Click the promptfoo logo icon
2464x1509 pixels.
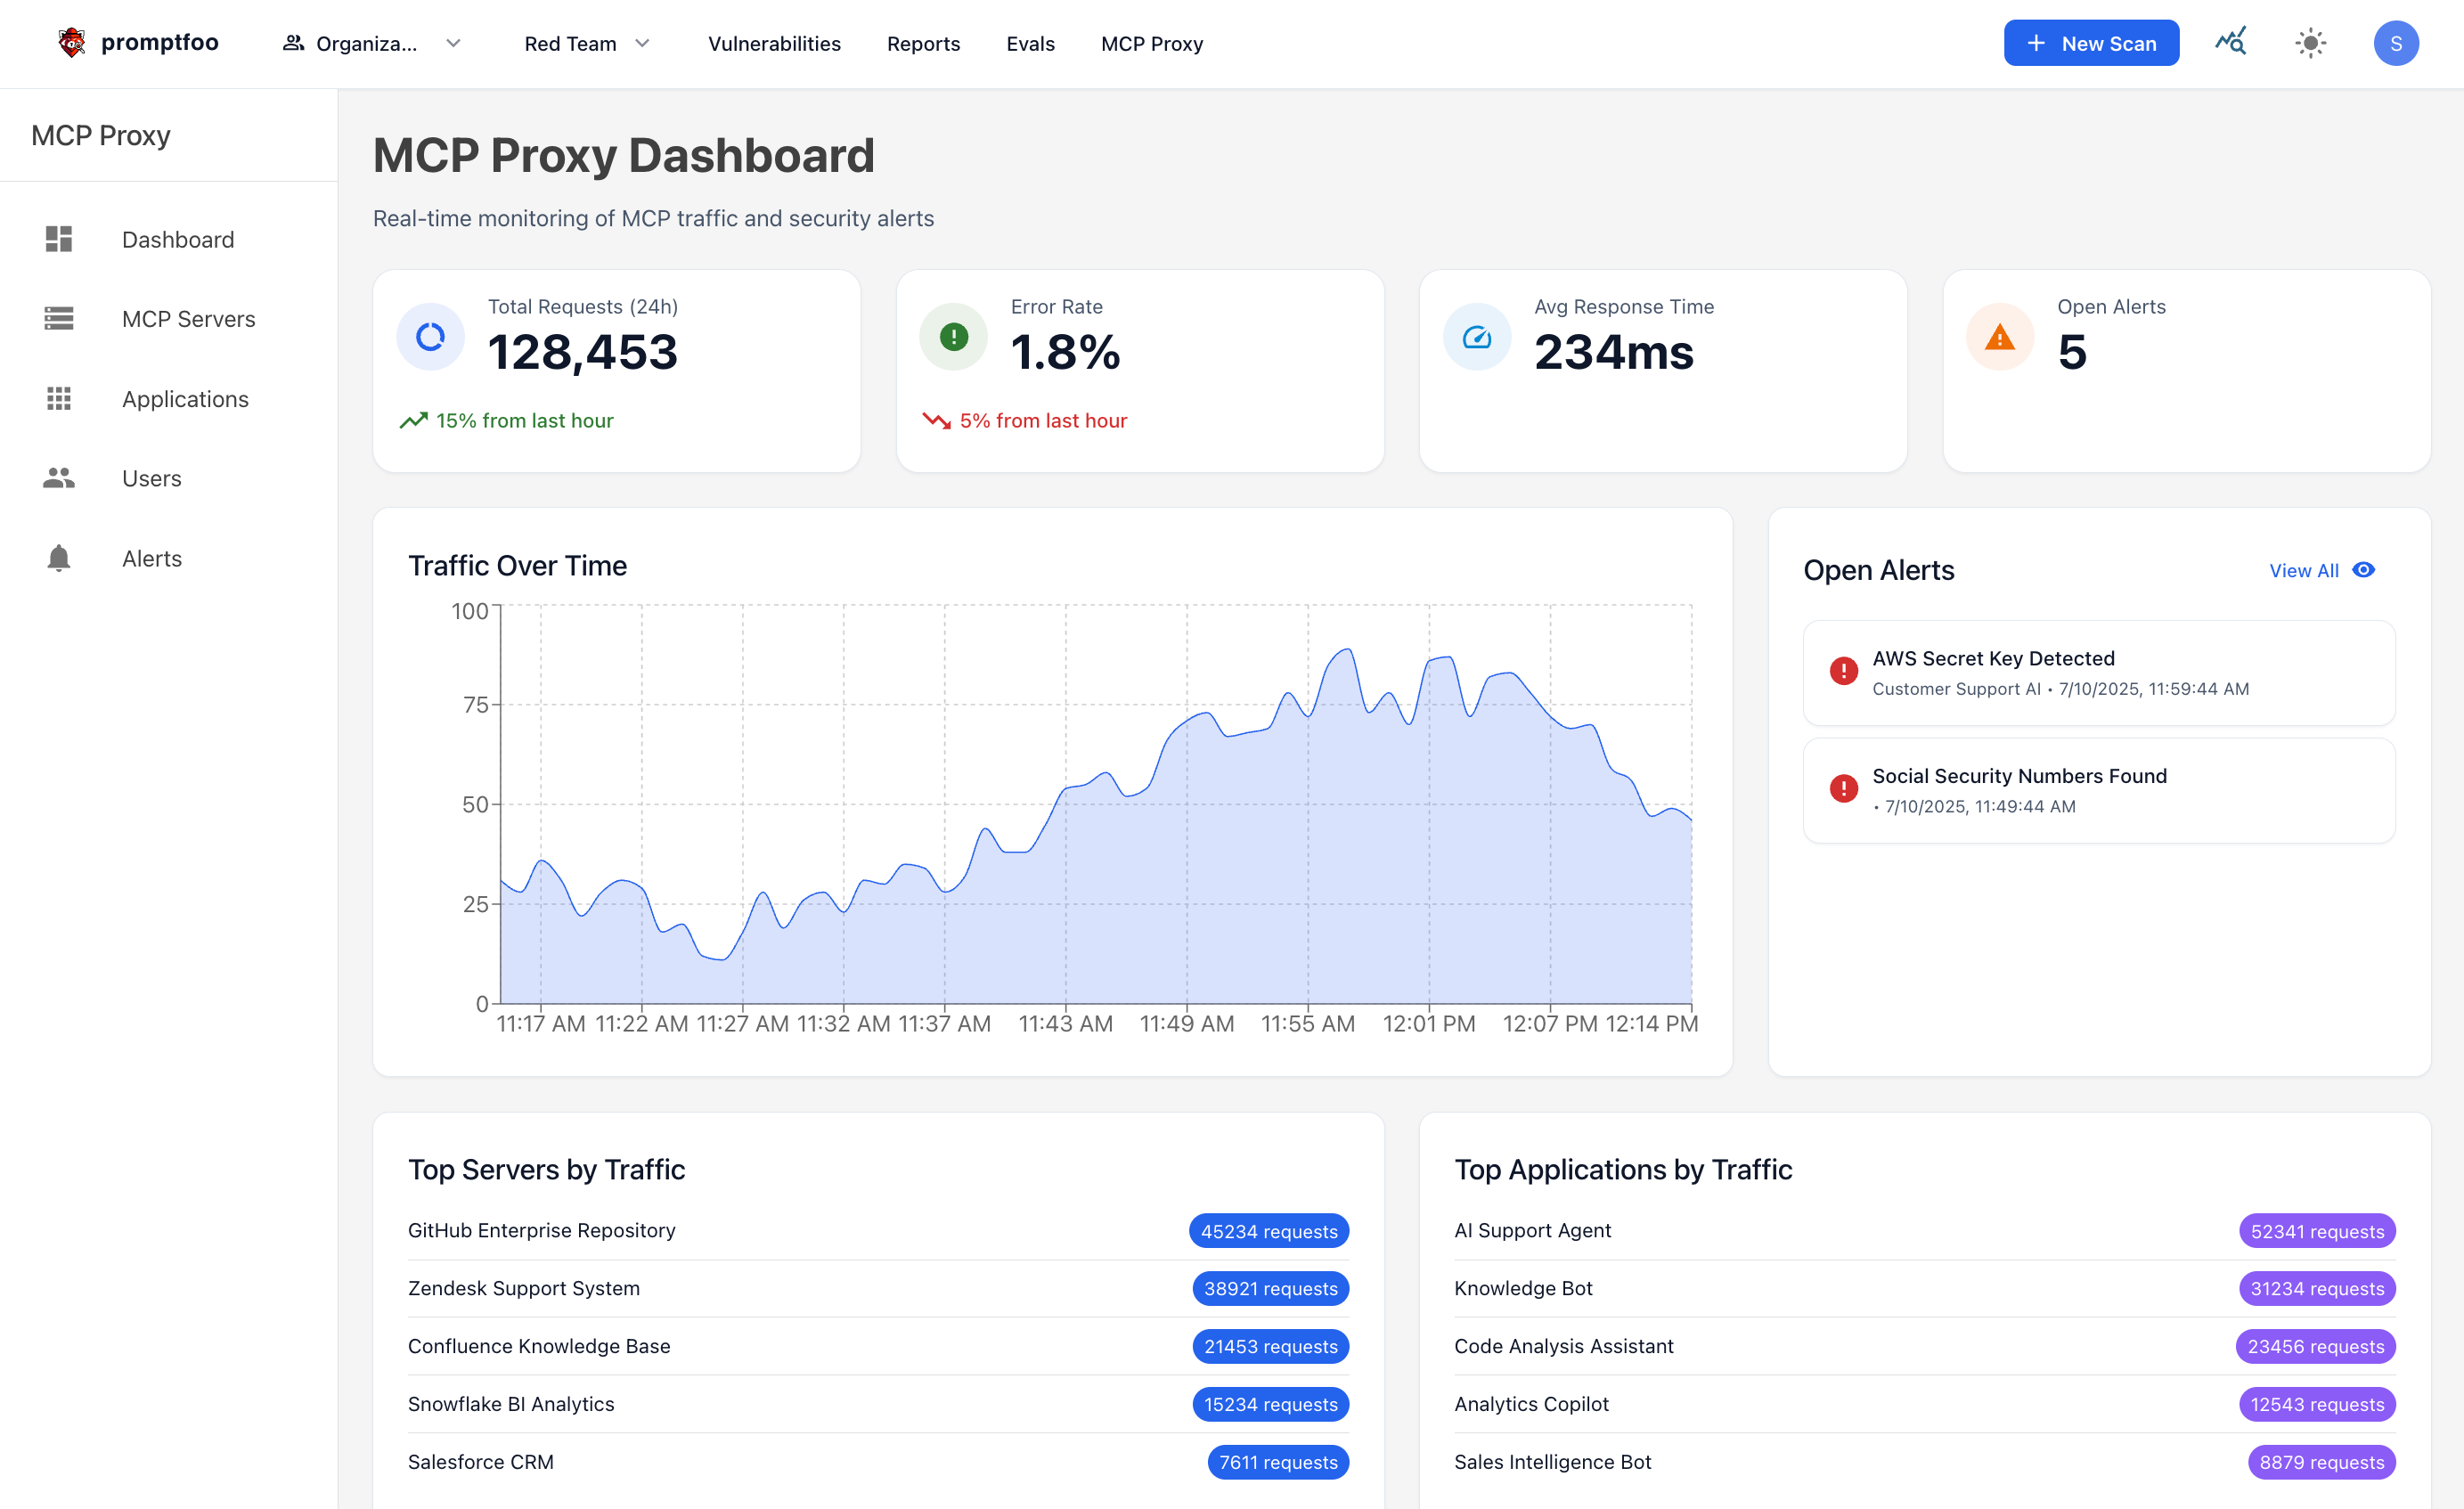(x=71, y=42)
